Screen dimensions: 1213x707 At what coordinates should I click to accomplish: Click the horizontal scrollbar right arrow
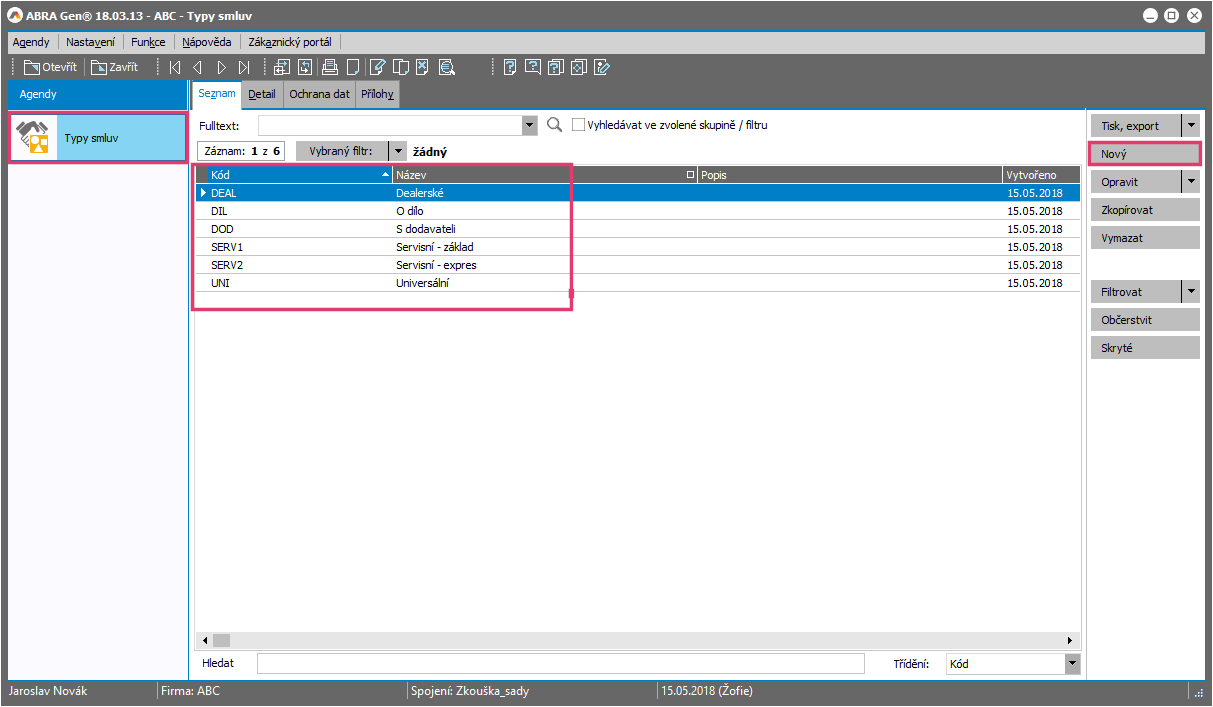pyautogui.click(x=1071, y=640)
